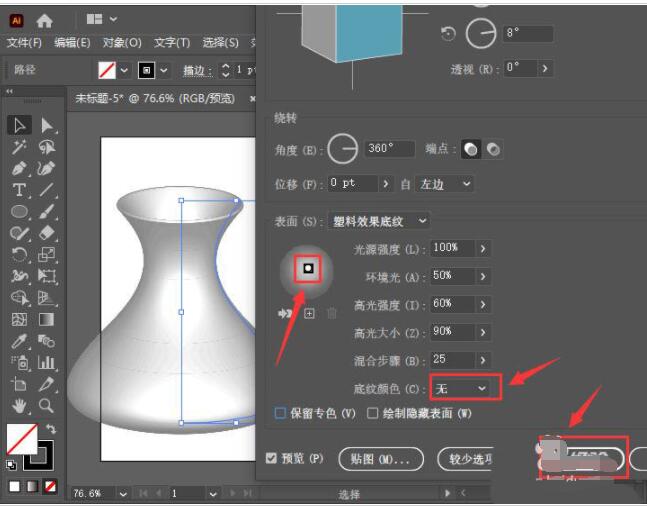The image size is (647, 506).
Task: Switch to the 未标题-5* document tab
Action: (x=155, y=99)
